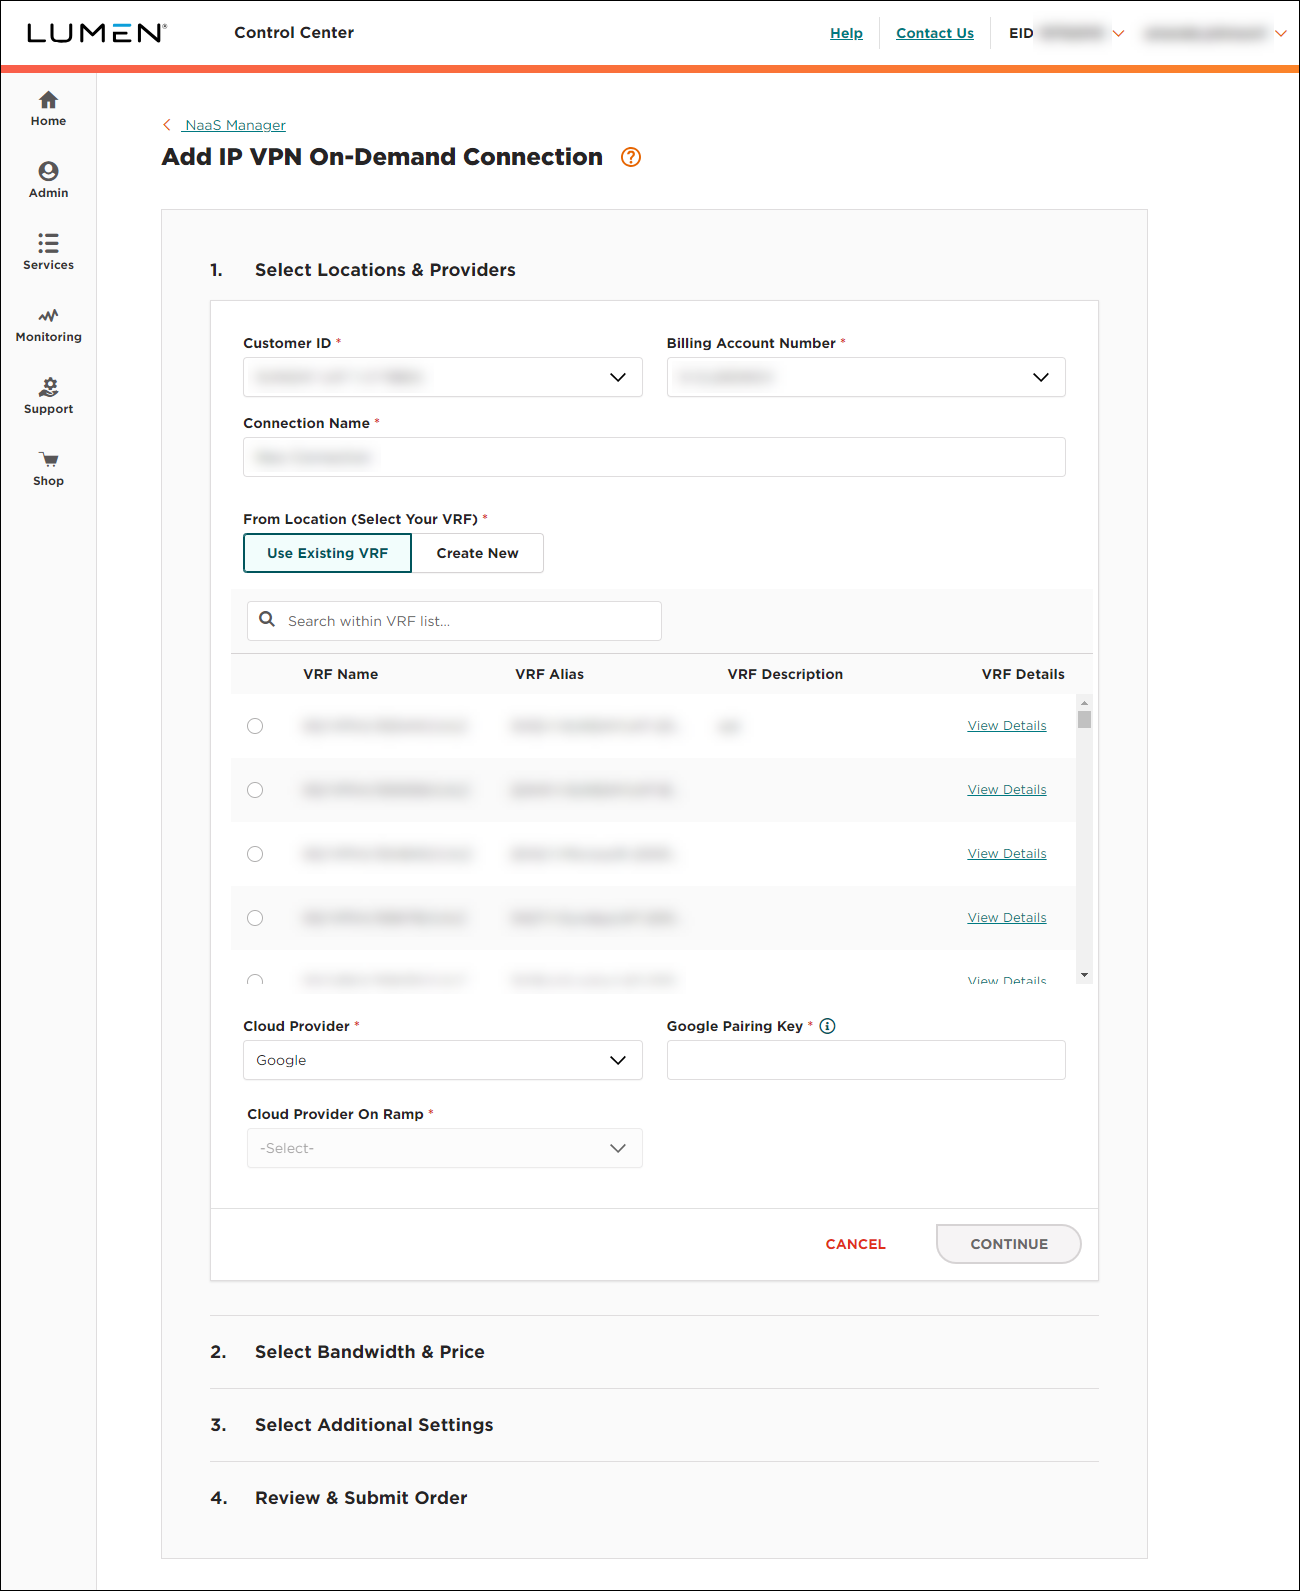Viewport: 1300px width, 1591px height.
Task: Open the Billing Account Number dropdown
Action: pyautogui.click(x=866, y=377)
